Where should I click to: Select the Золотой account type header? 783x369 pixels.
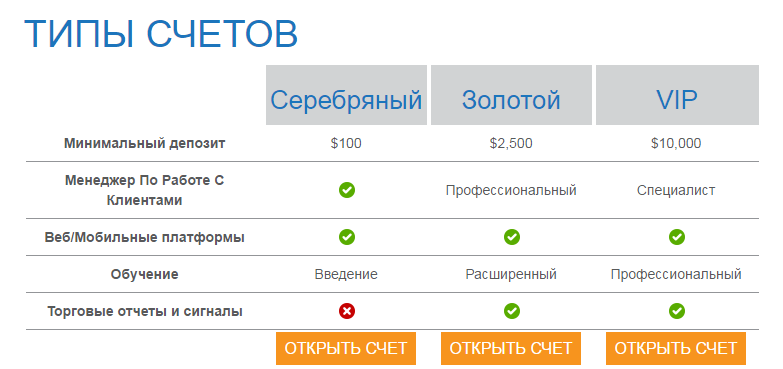(511, 95)
